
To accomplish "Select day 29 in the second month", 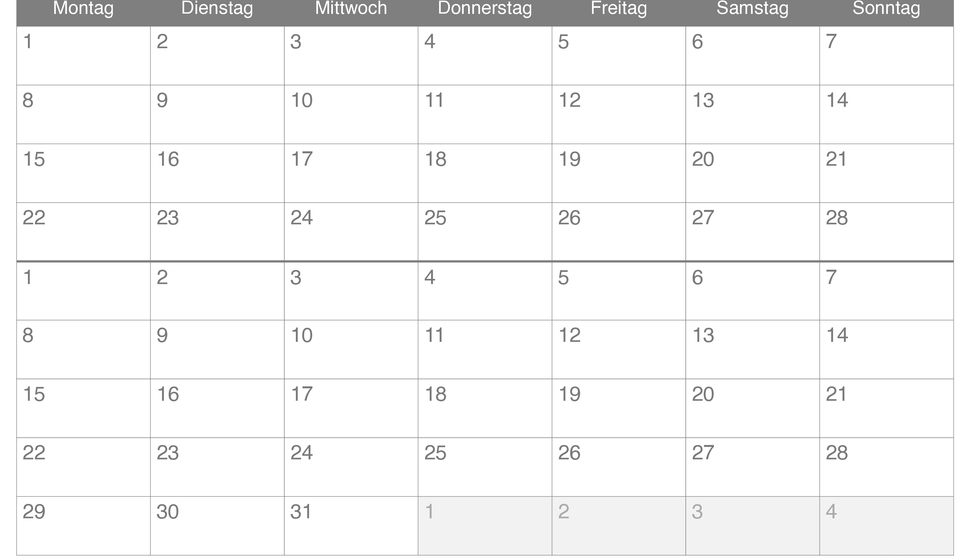I will tap(84, 526).
